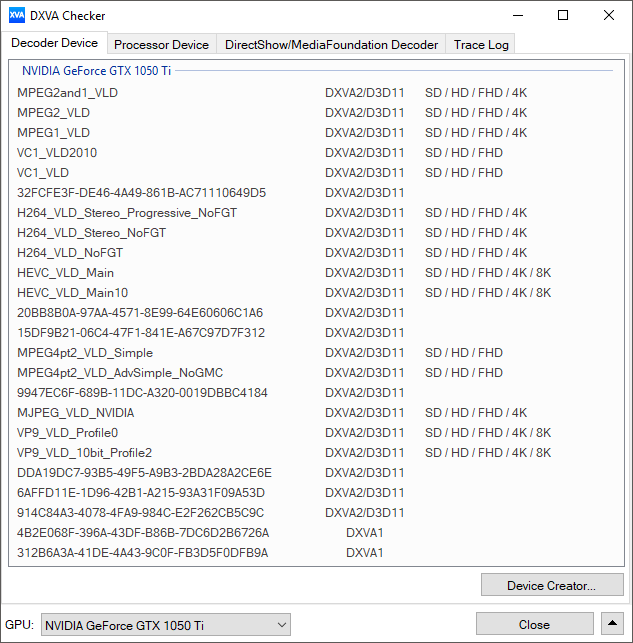
Task: Click the resolution list of MJPEG_VLD_NVIDIA
Action: (476, 413)
